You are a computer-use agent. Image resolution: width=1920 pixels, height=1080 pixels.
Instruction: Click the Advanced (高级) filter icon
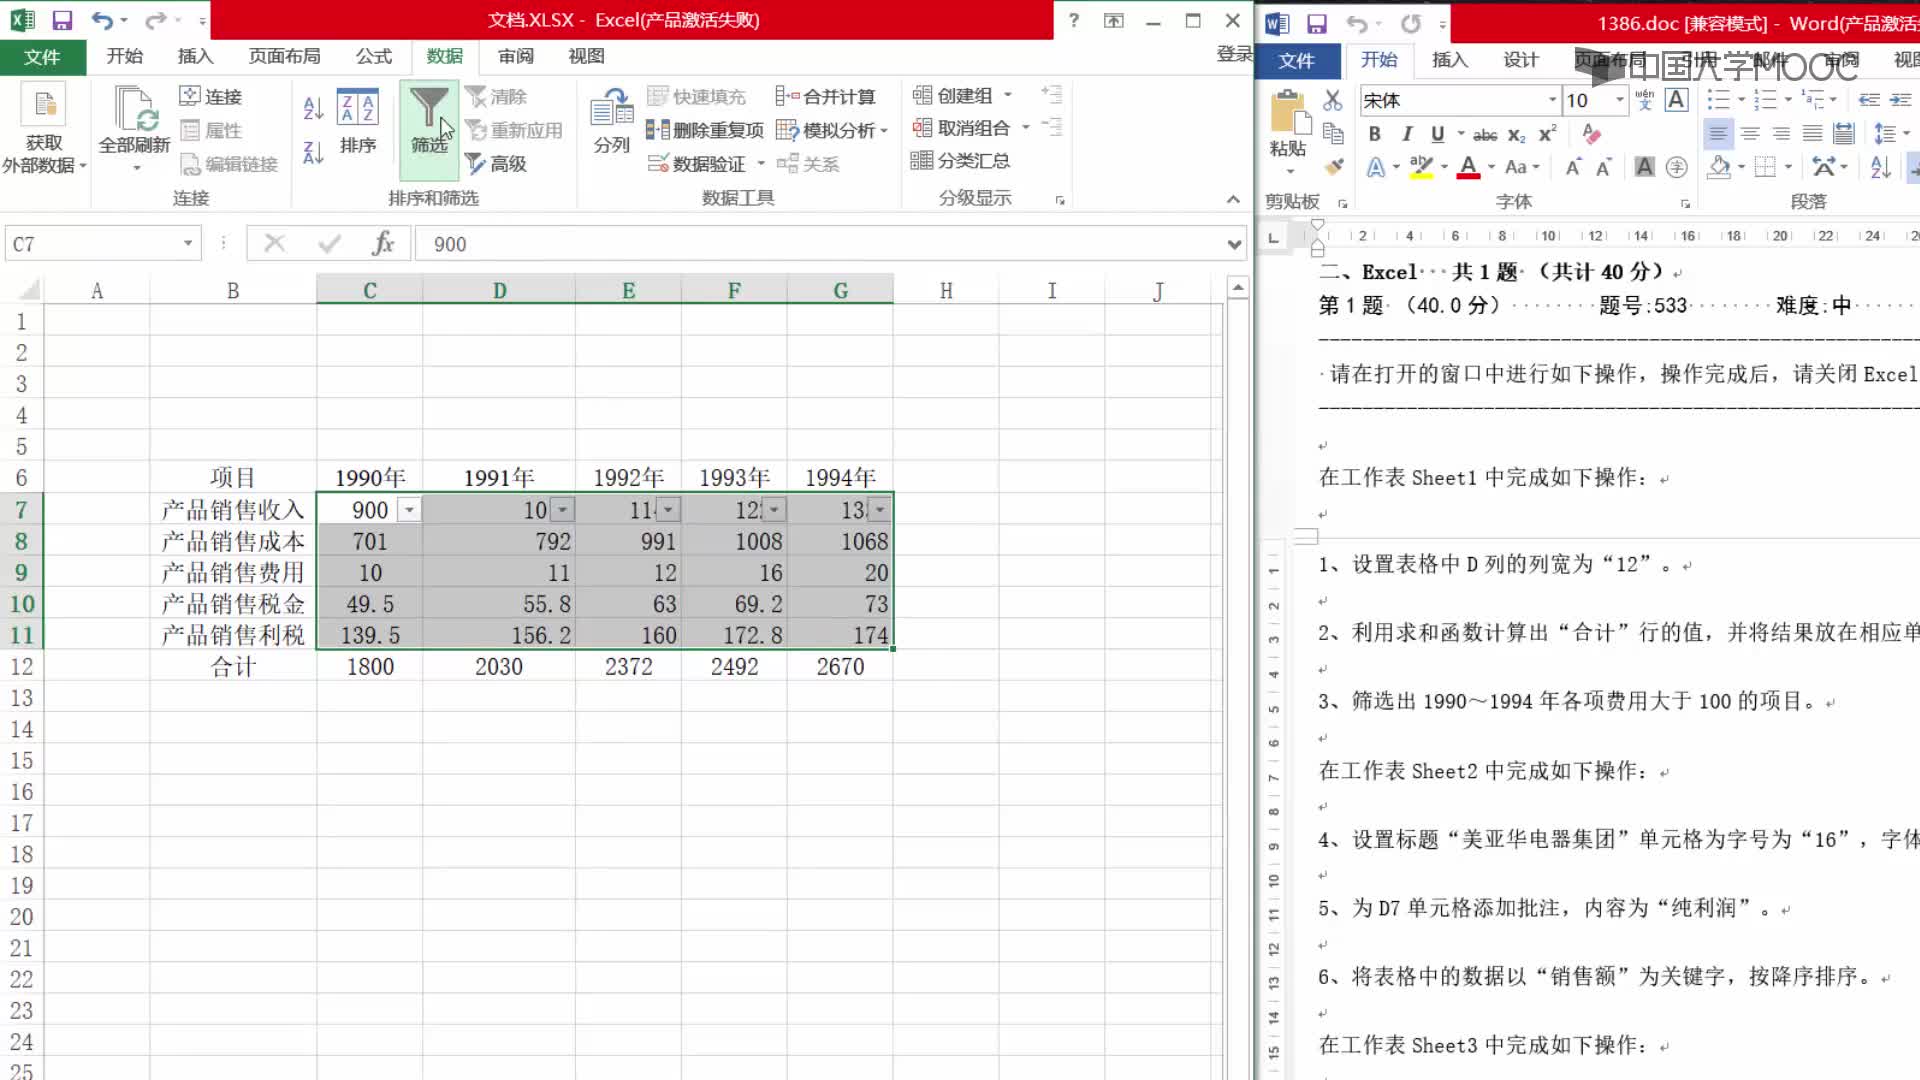[x=496, y=163]
